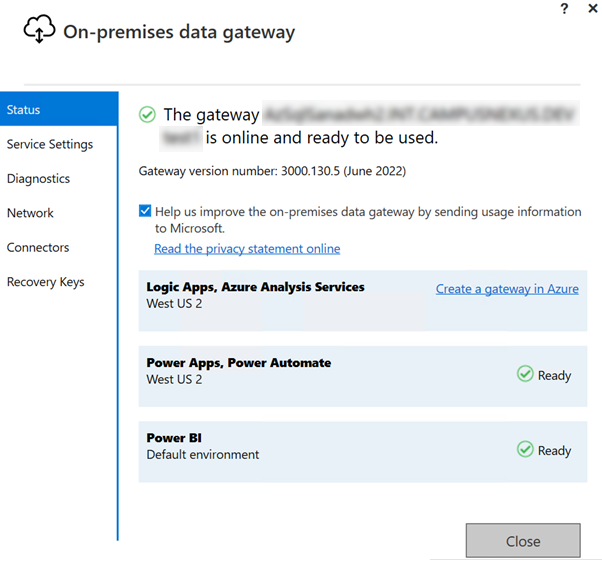Switch to the Diagnostics tab
Image resolution: width=602 pixels, height=564 pixels.
coord(38,179)
